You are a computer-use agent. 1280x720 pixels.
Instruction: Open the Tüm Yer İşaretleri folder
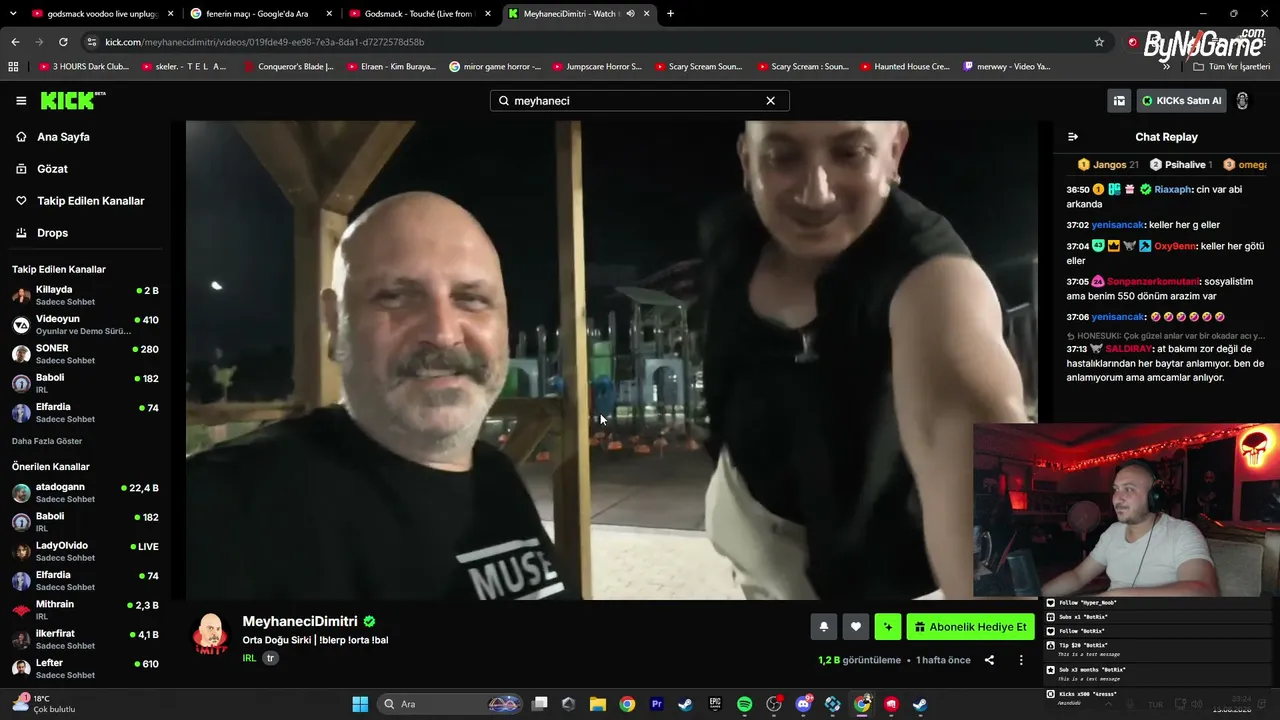pos(1232,67)
